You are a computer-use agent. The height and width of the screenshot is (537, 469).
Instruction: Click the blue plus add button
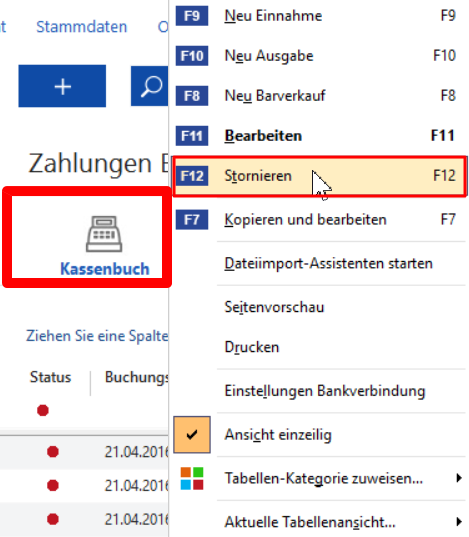click(62, 86)
